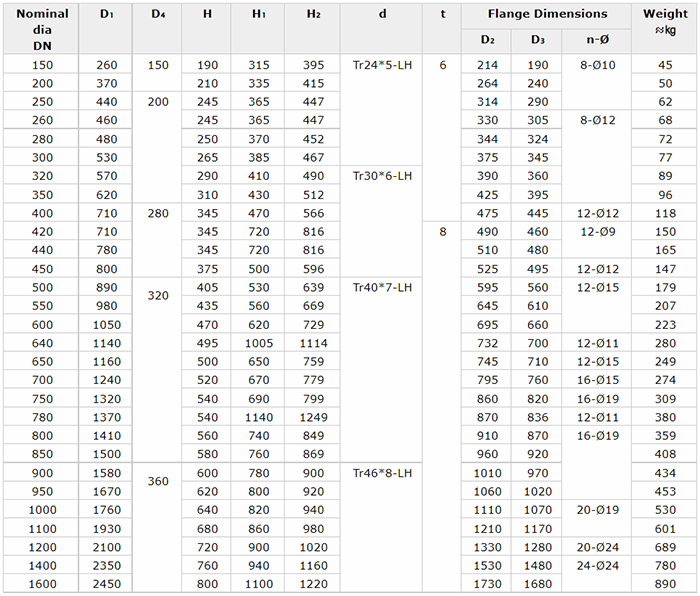
Task: Click the Tr24*5-LH thread cell
Action: [x=382, y=65]
